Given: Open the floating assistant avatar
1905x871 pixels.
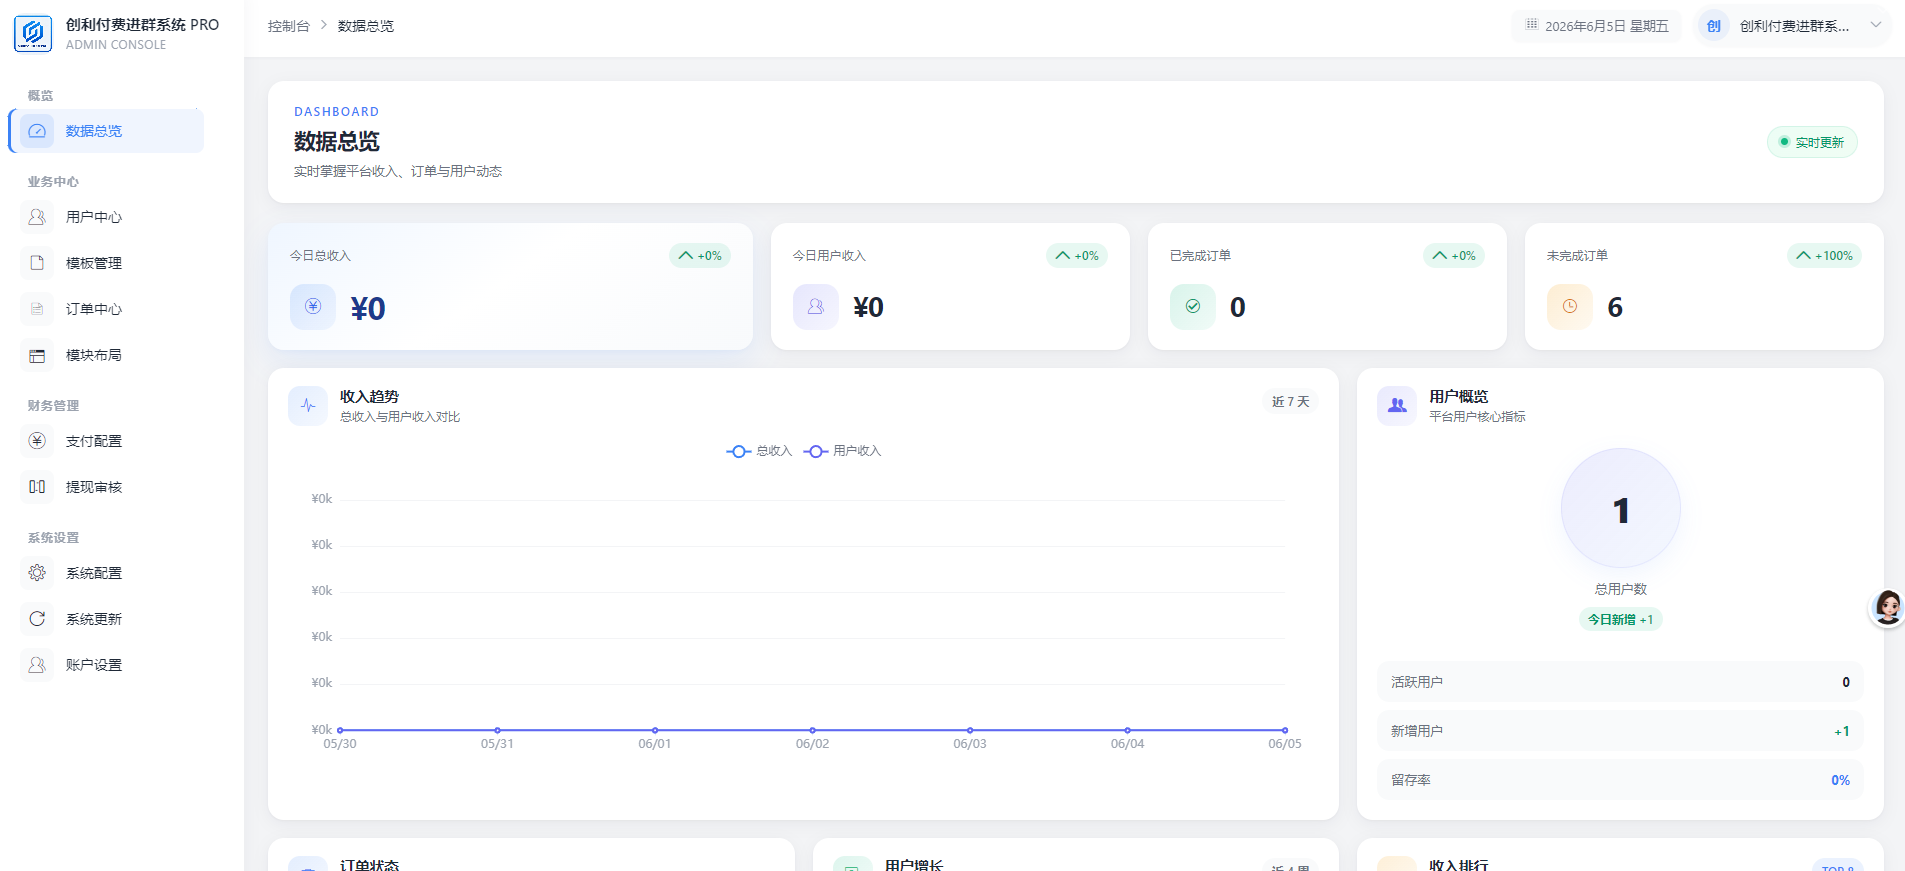Looking at the screenshot, I should [x=1887, y=607].
